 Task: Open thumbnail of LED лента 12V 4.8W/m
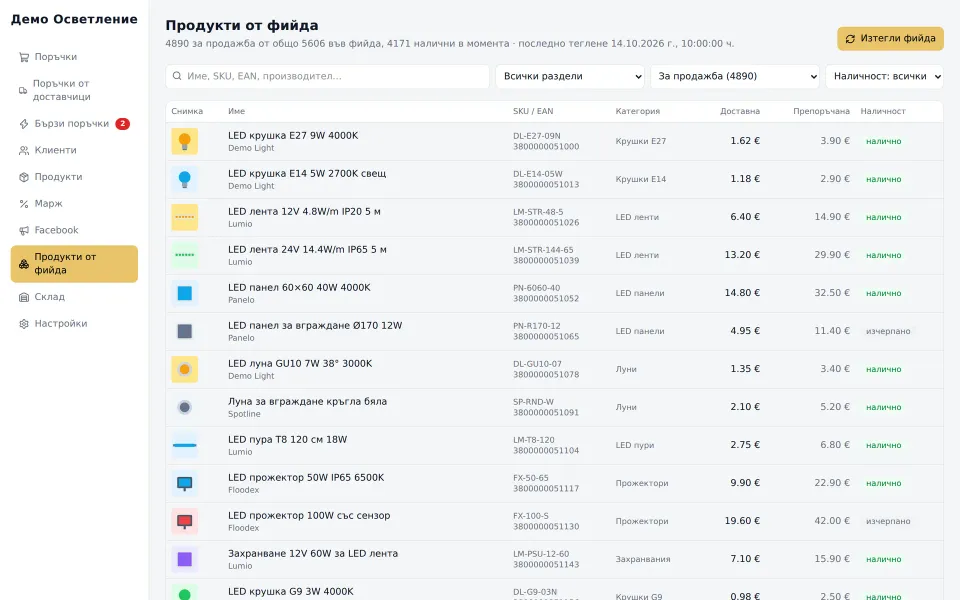click(x=184, y=217)
